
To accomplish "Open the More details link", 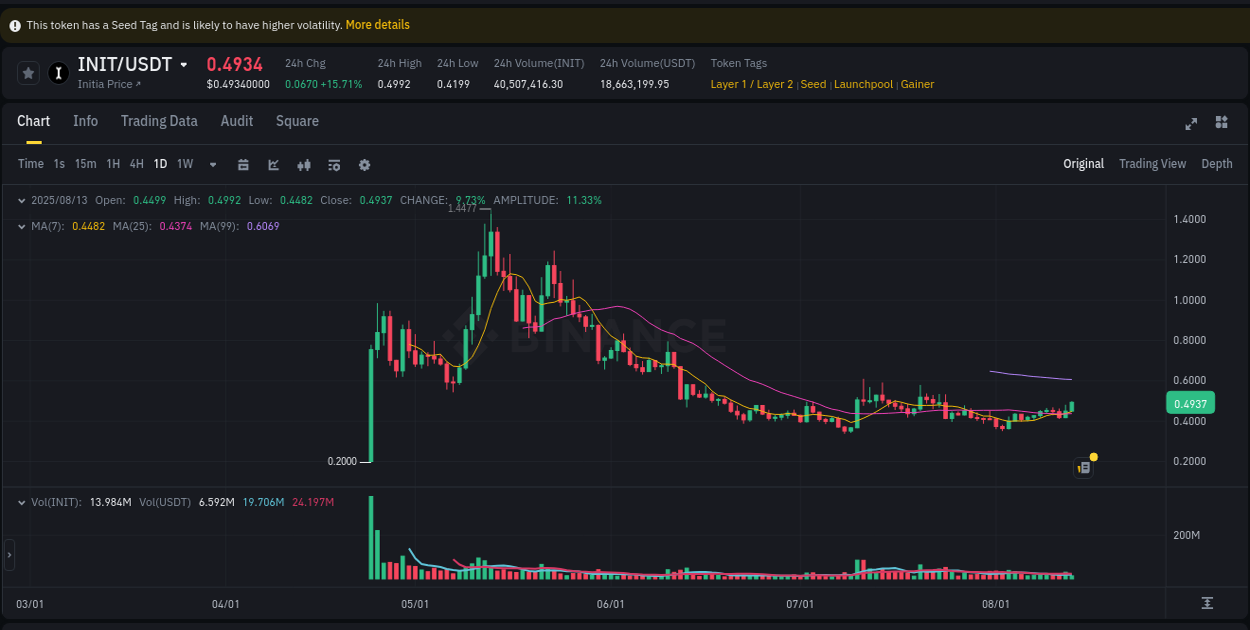I will tap(377, 24).
